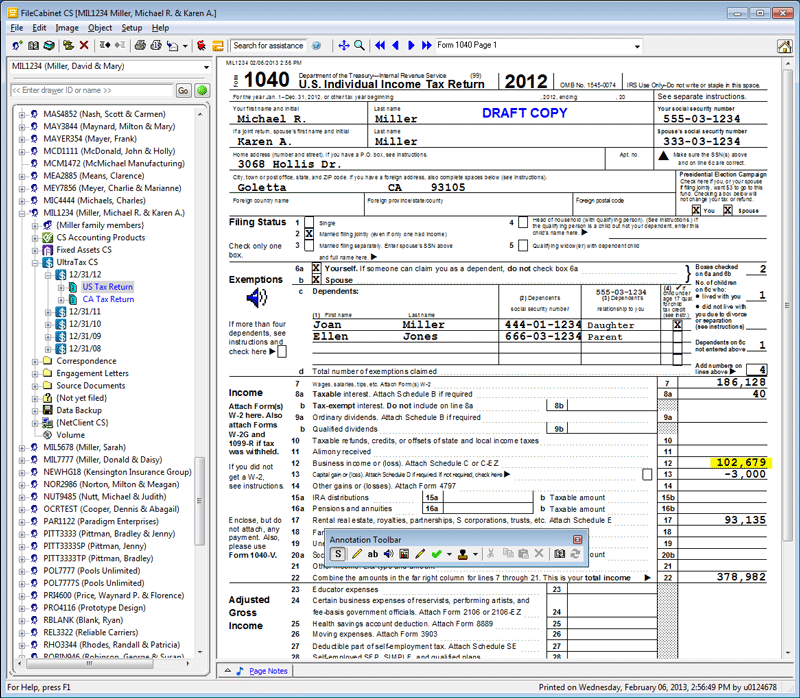The image size is (800, 698).
Task: Click the yellow highlighted amount 102,679
Action: (x=739, y=462)
